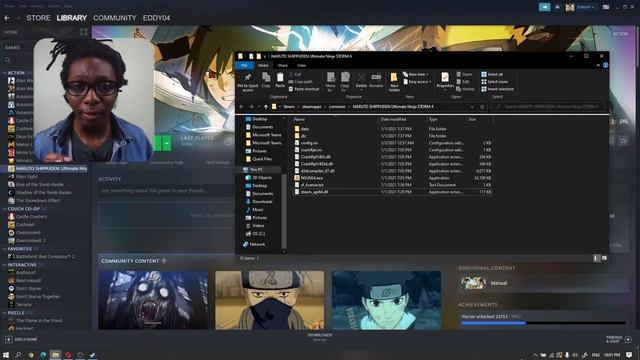Open the Home tab in Explorer ribbon
Viewport: 640px width, 360px height.
pyautogui.click(x=263, y=65)
